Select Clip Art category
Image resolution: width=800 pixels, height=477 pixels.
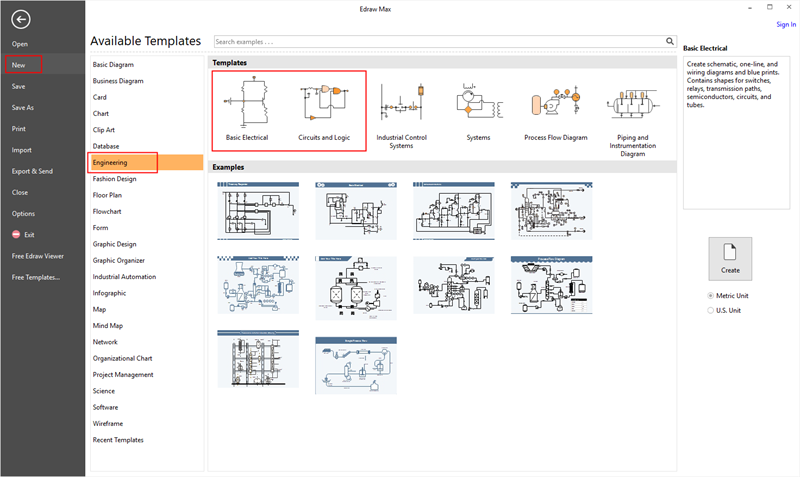(104, 130)
